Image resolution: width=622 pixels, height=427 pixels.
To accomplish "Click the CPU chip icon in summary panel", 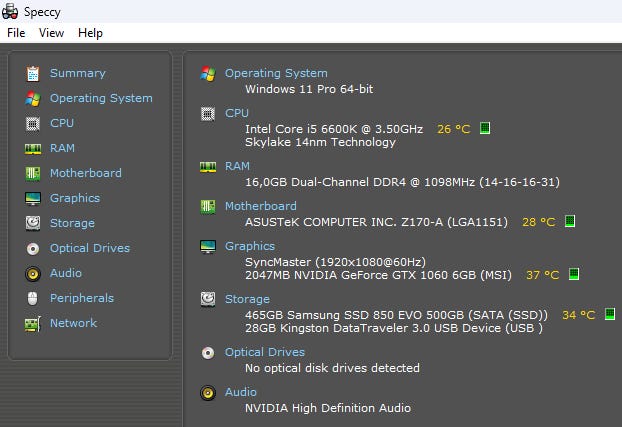I will point(208,114).
